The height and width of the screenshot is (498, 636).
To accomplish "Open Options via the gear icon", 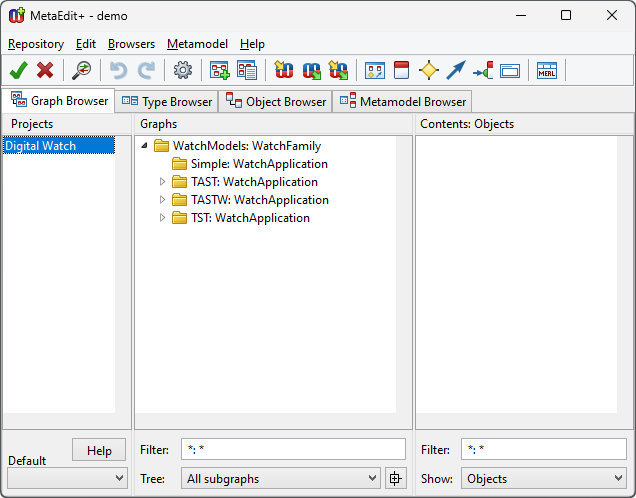I will (183, 70).
